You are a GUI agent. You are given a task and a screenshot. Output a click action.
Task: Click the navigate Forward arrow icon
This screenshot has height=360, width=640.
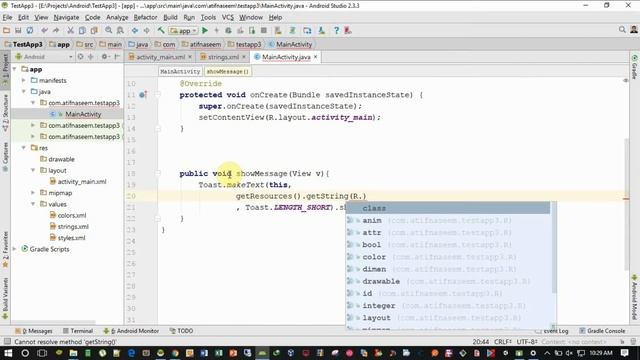[147, 31]
